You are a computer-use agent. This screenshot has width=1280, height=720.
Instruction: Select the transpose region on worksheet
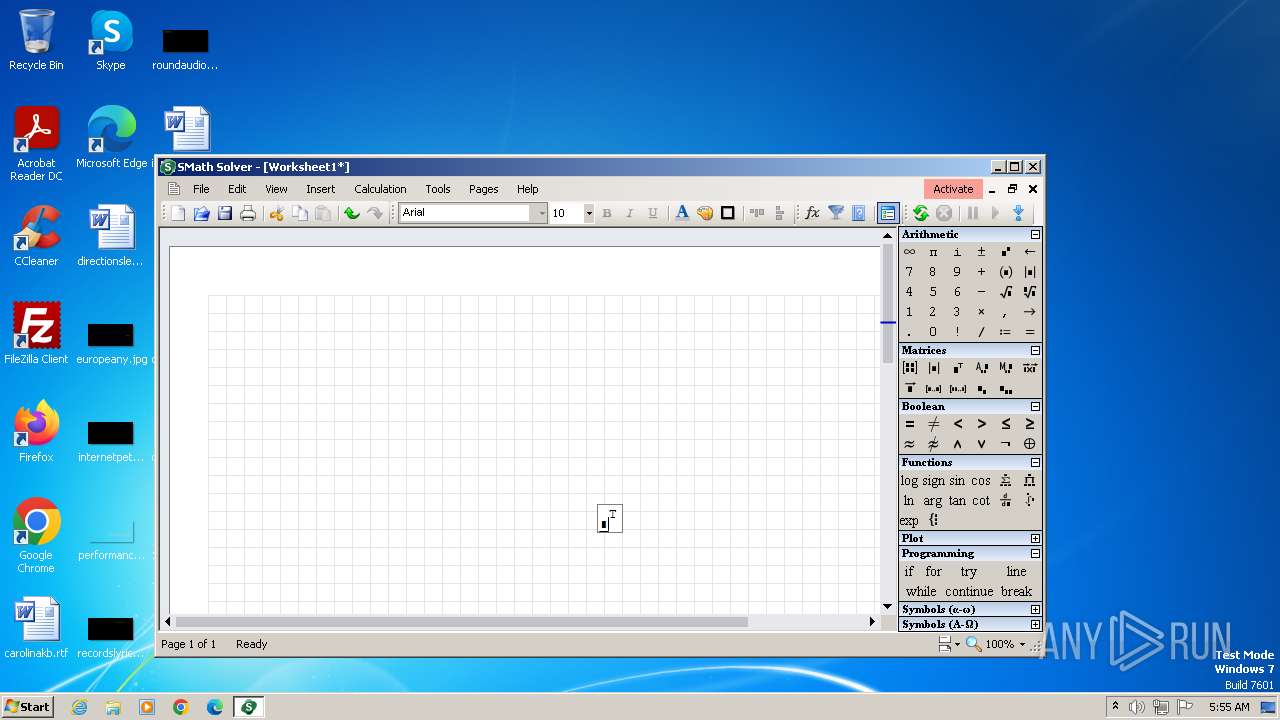tap(610, 519)
